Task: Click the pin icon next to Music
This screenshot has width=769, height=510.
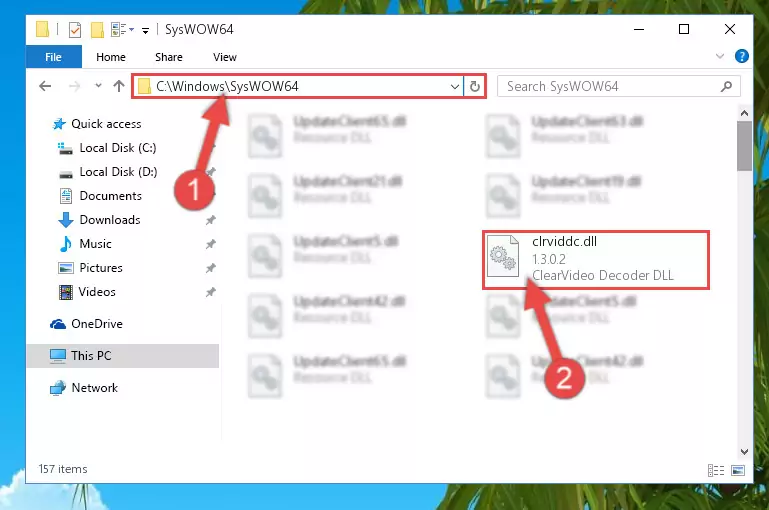Action: [x=210, y=244]
